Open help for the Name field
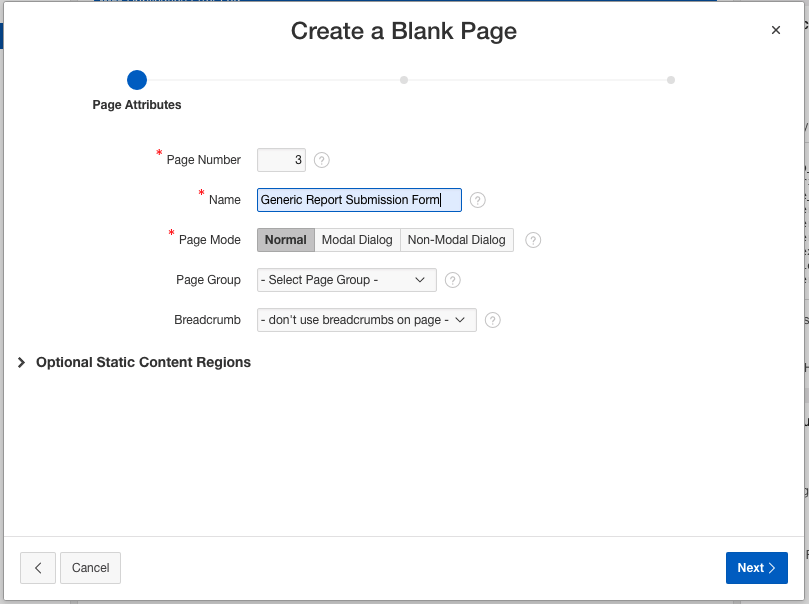Image resolution: width=809 pixels, height=604 pixels. [x=478, y=200]
